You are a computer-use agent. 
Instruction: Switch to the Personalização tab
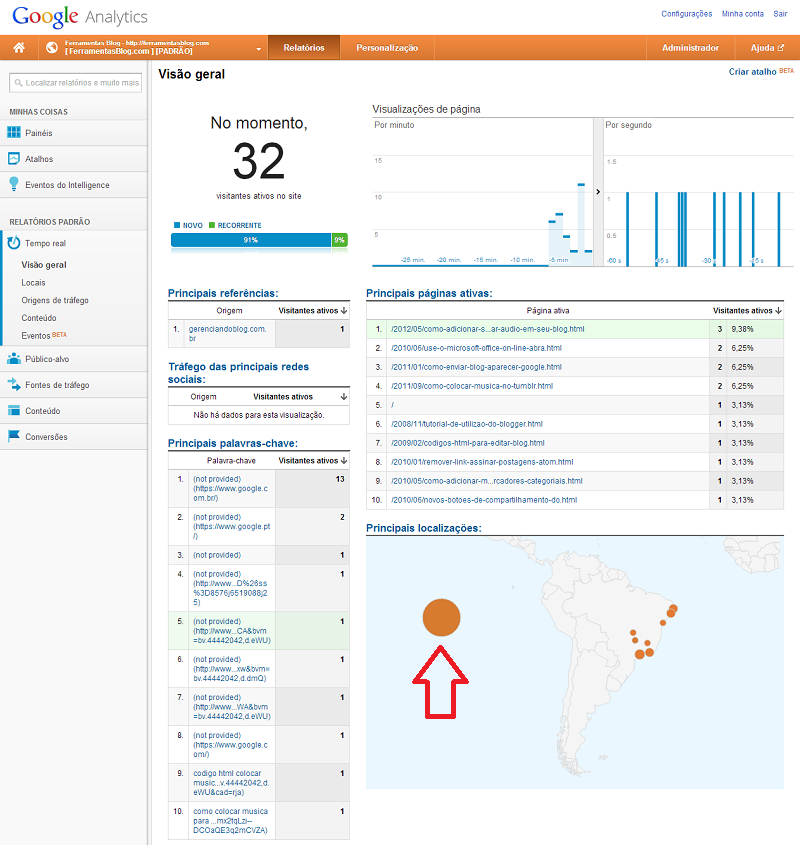pyautogui.click(x=387, y=47)
